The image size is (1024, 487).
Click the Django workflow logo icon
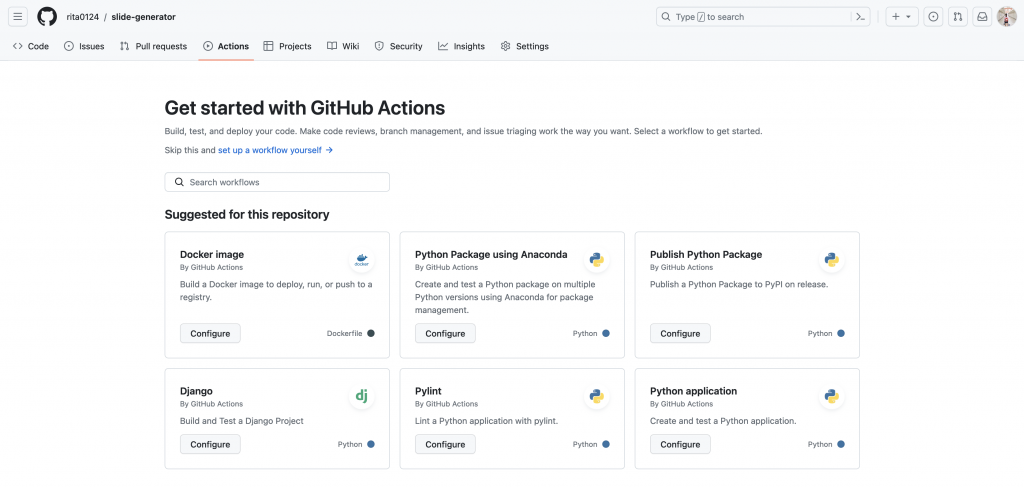point(361,397)
